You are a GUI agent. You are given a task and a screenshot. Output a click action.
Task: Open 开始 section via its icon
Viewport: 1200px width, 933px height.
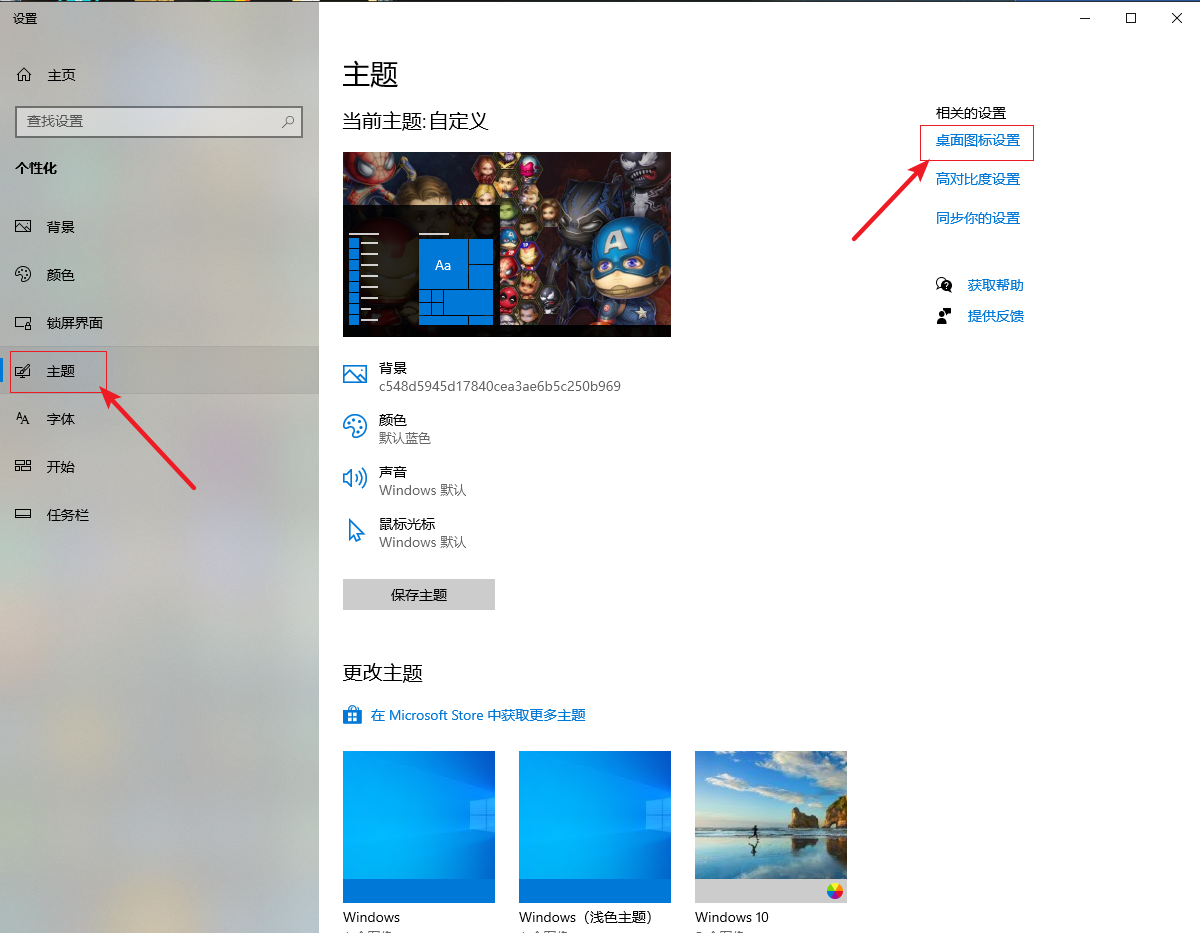(24, 467)
